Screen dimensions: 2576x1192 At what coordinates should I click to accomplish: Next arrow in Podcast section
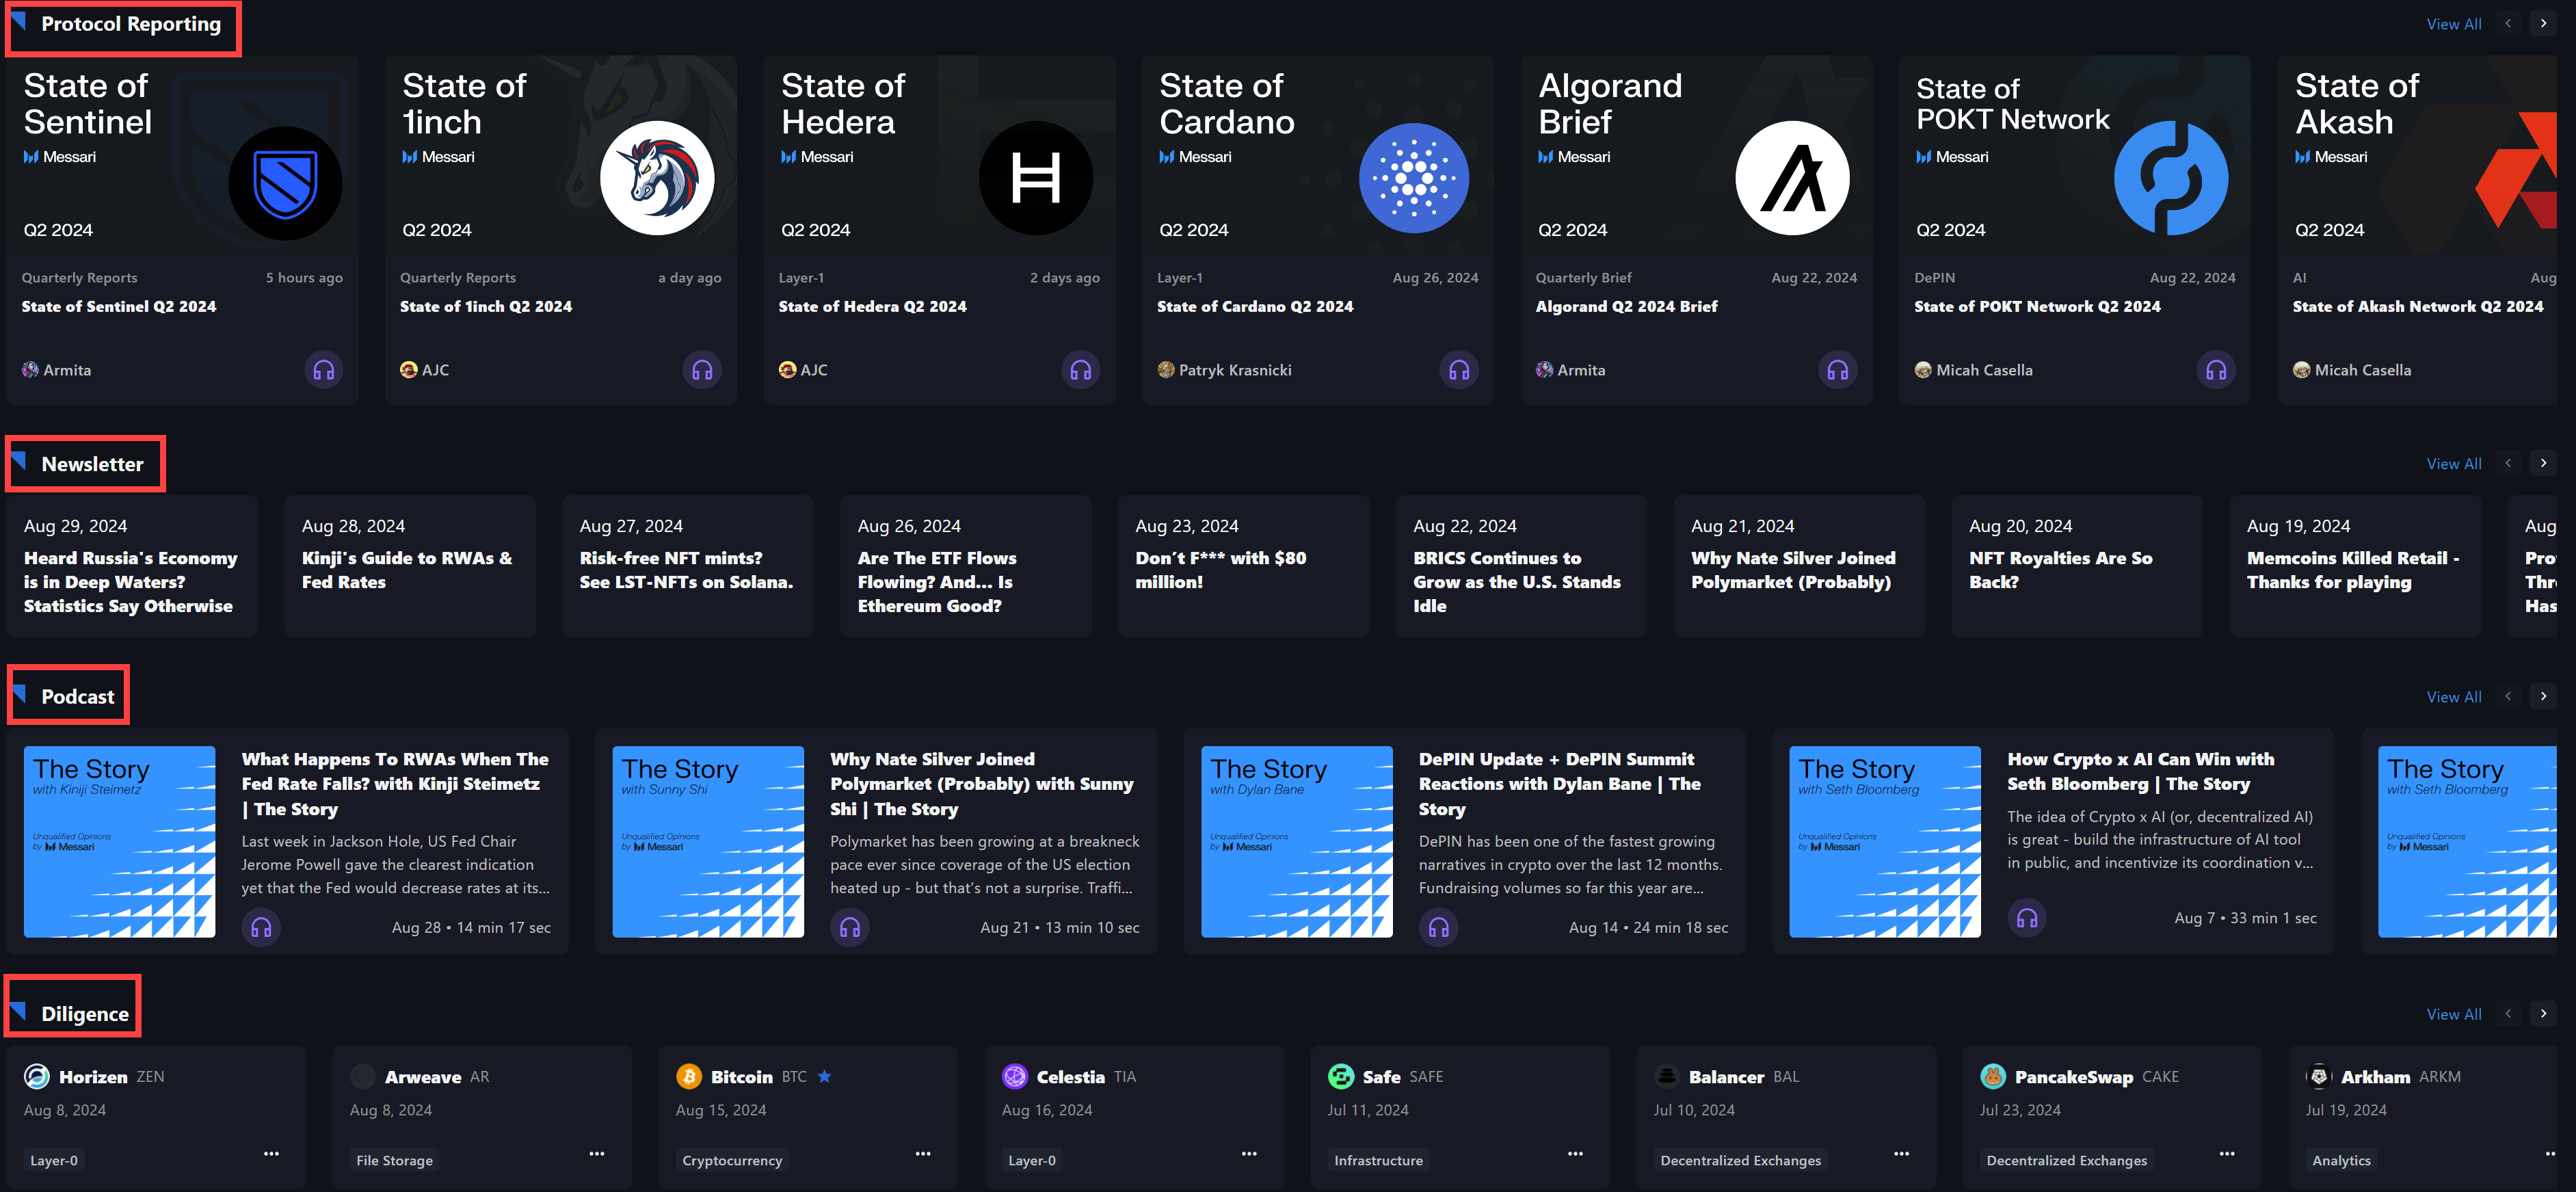click(2543, 696)
